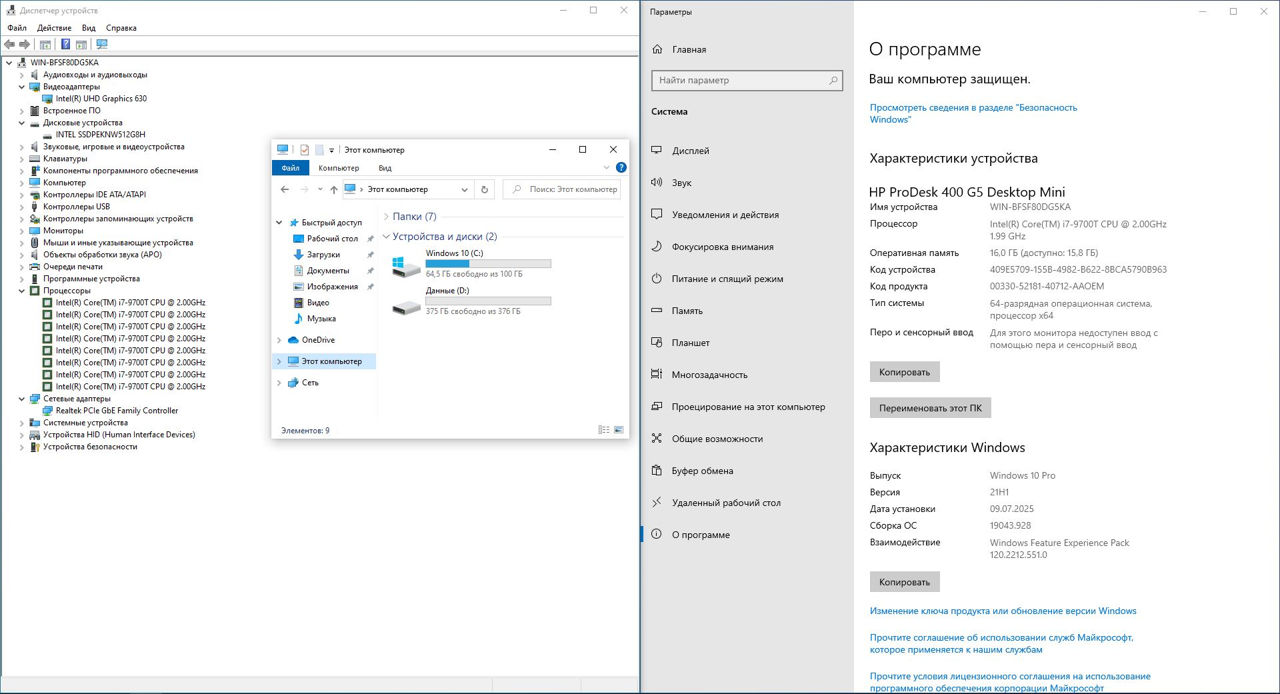
Task: Click the Переименовать этот ПК button
Action: click(x=929, y=408)
